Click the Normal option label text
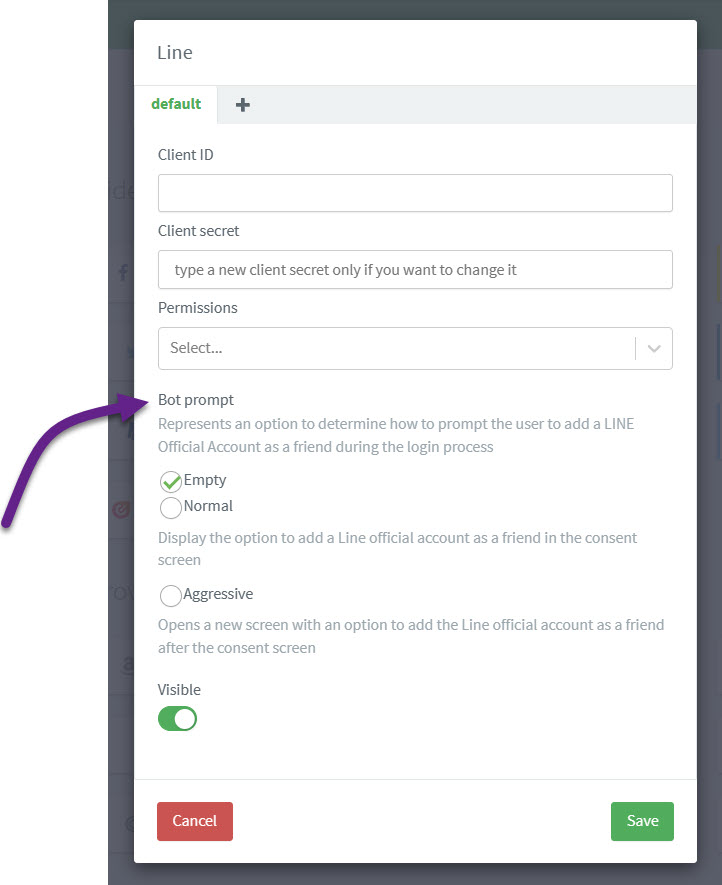The image size is (722, 885). click(x=208, y=506)
